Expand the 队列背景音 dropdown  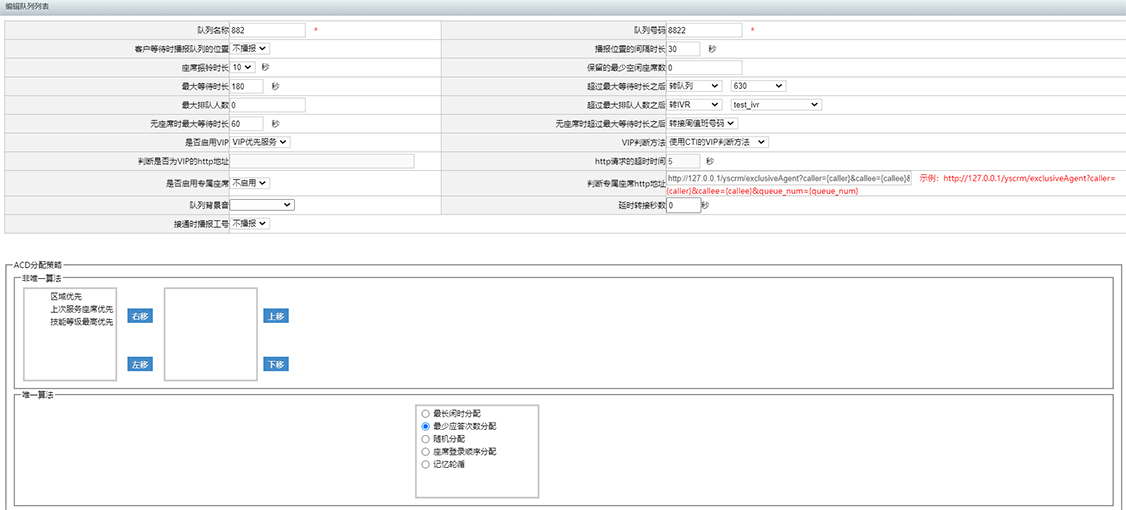coord(263,205)
